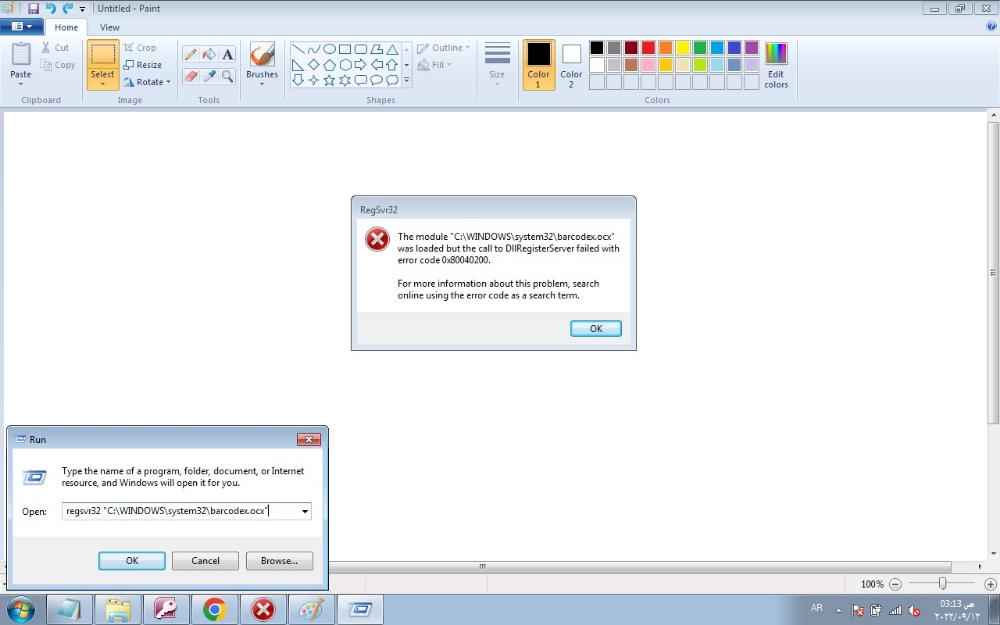Select the Color 2 background box
Viewport: 1000px width, 625px height.
click(x=571, y=64)
